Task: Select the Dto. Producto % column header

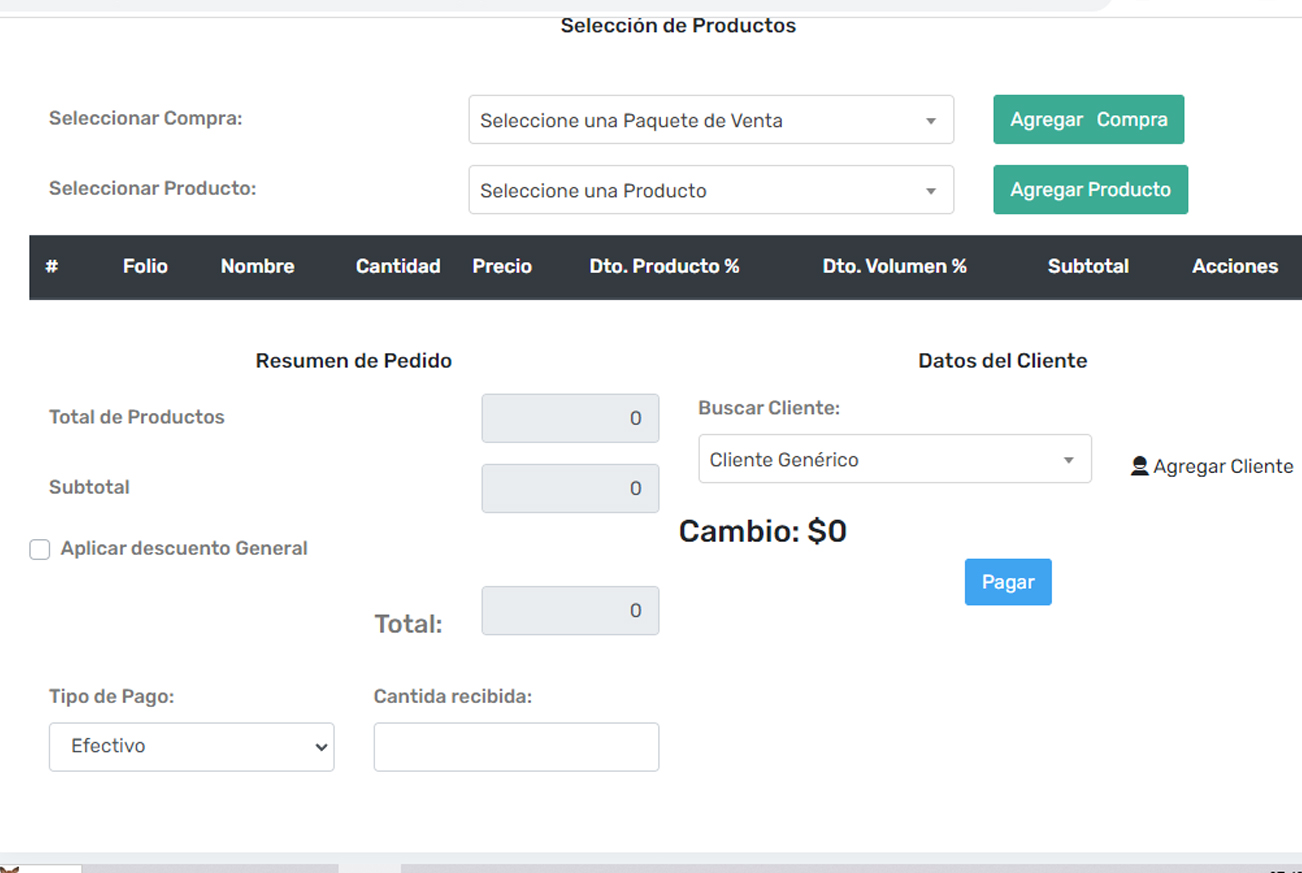Action: (664, 267)
